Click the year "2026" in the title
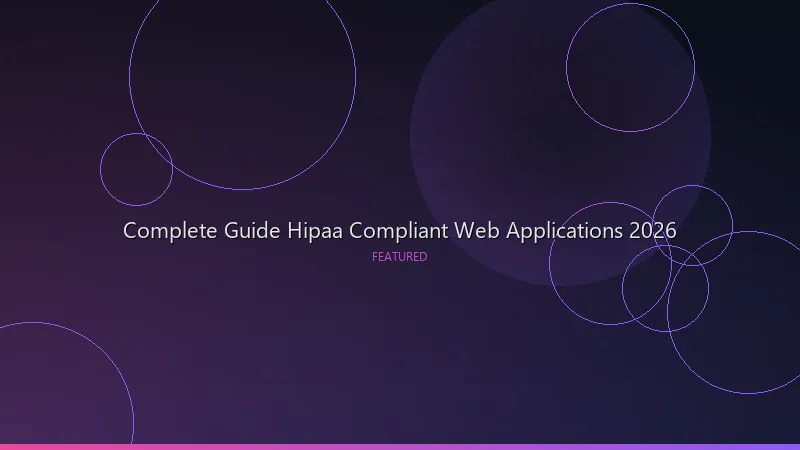The width and height of the screenshot is (800, 450). [x=653, y=231]
